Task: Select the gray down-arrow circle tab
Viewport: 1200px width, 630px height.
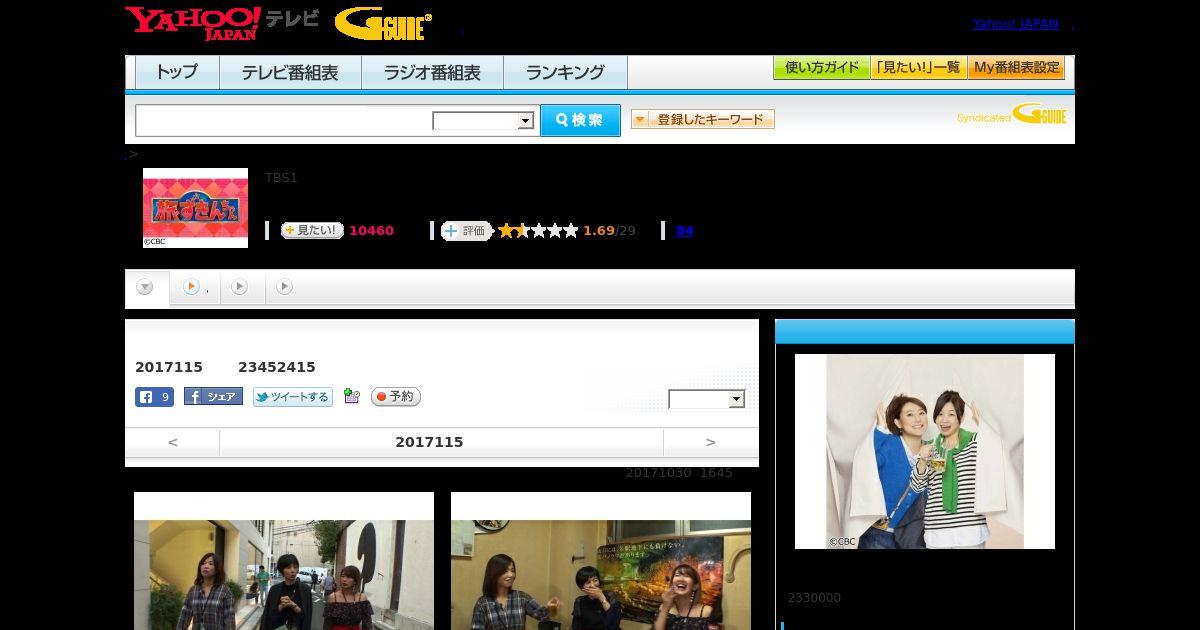Action: pos(145,287)
